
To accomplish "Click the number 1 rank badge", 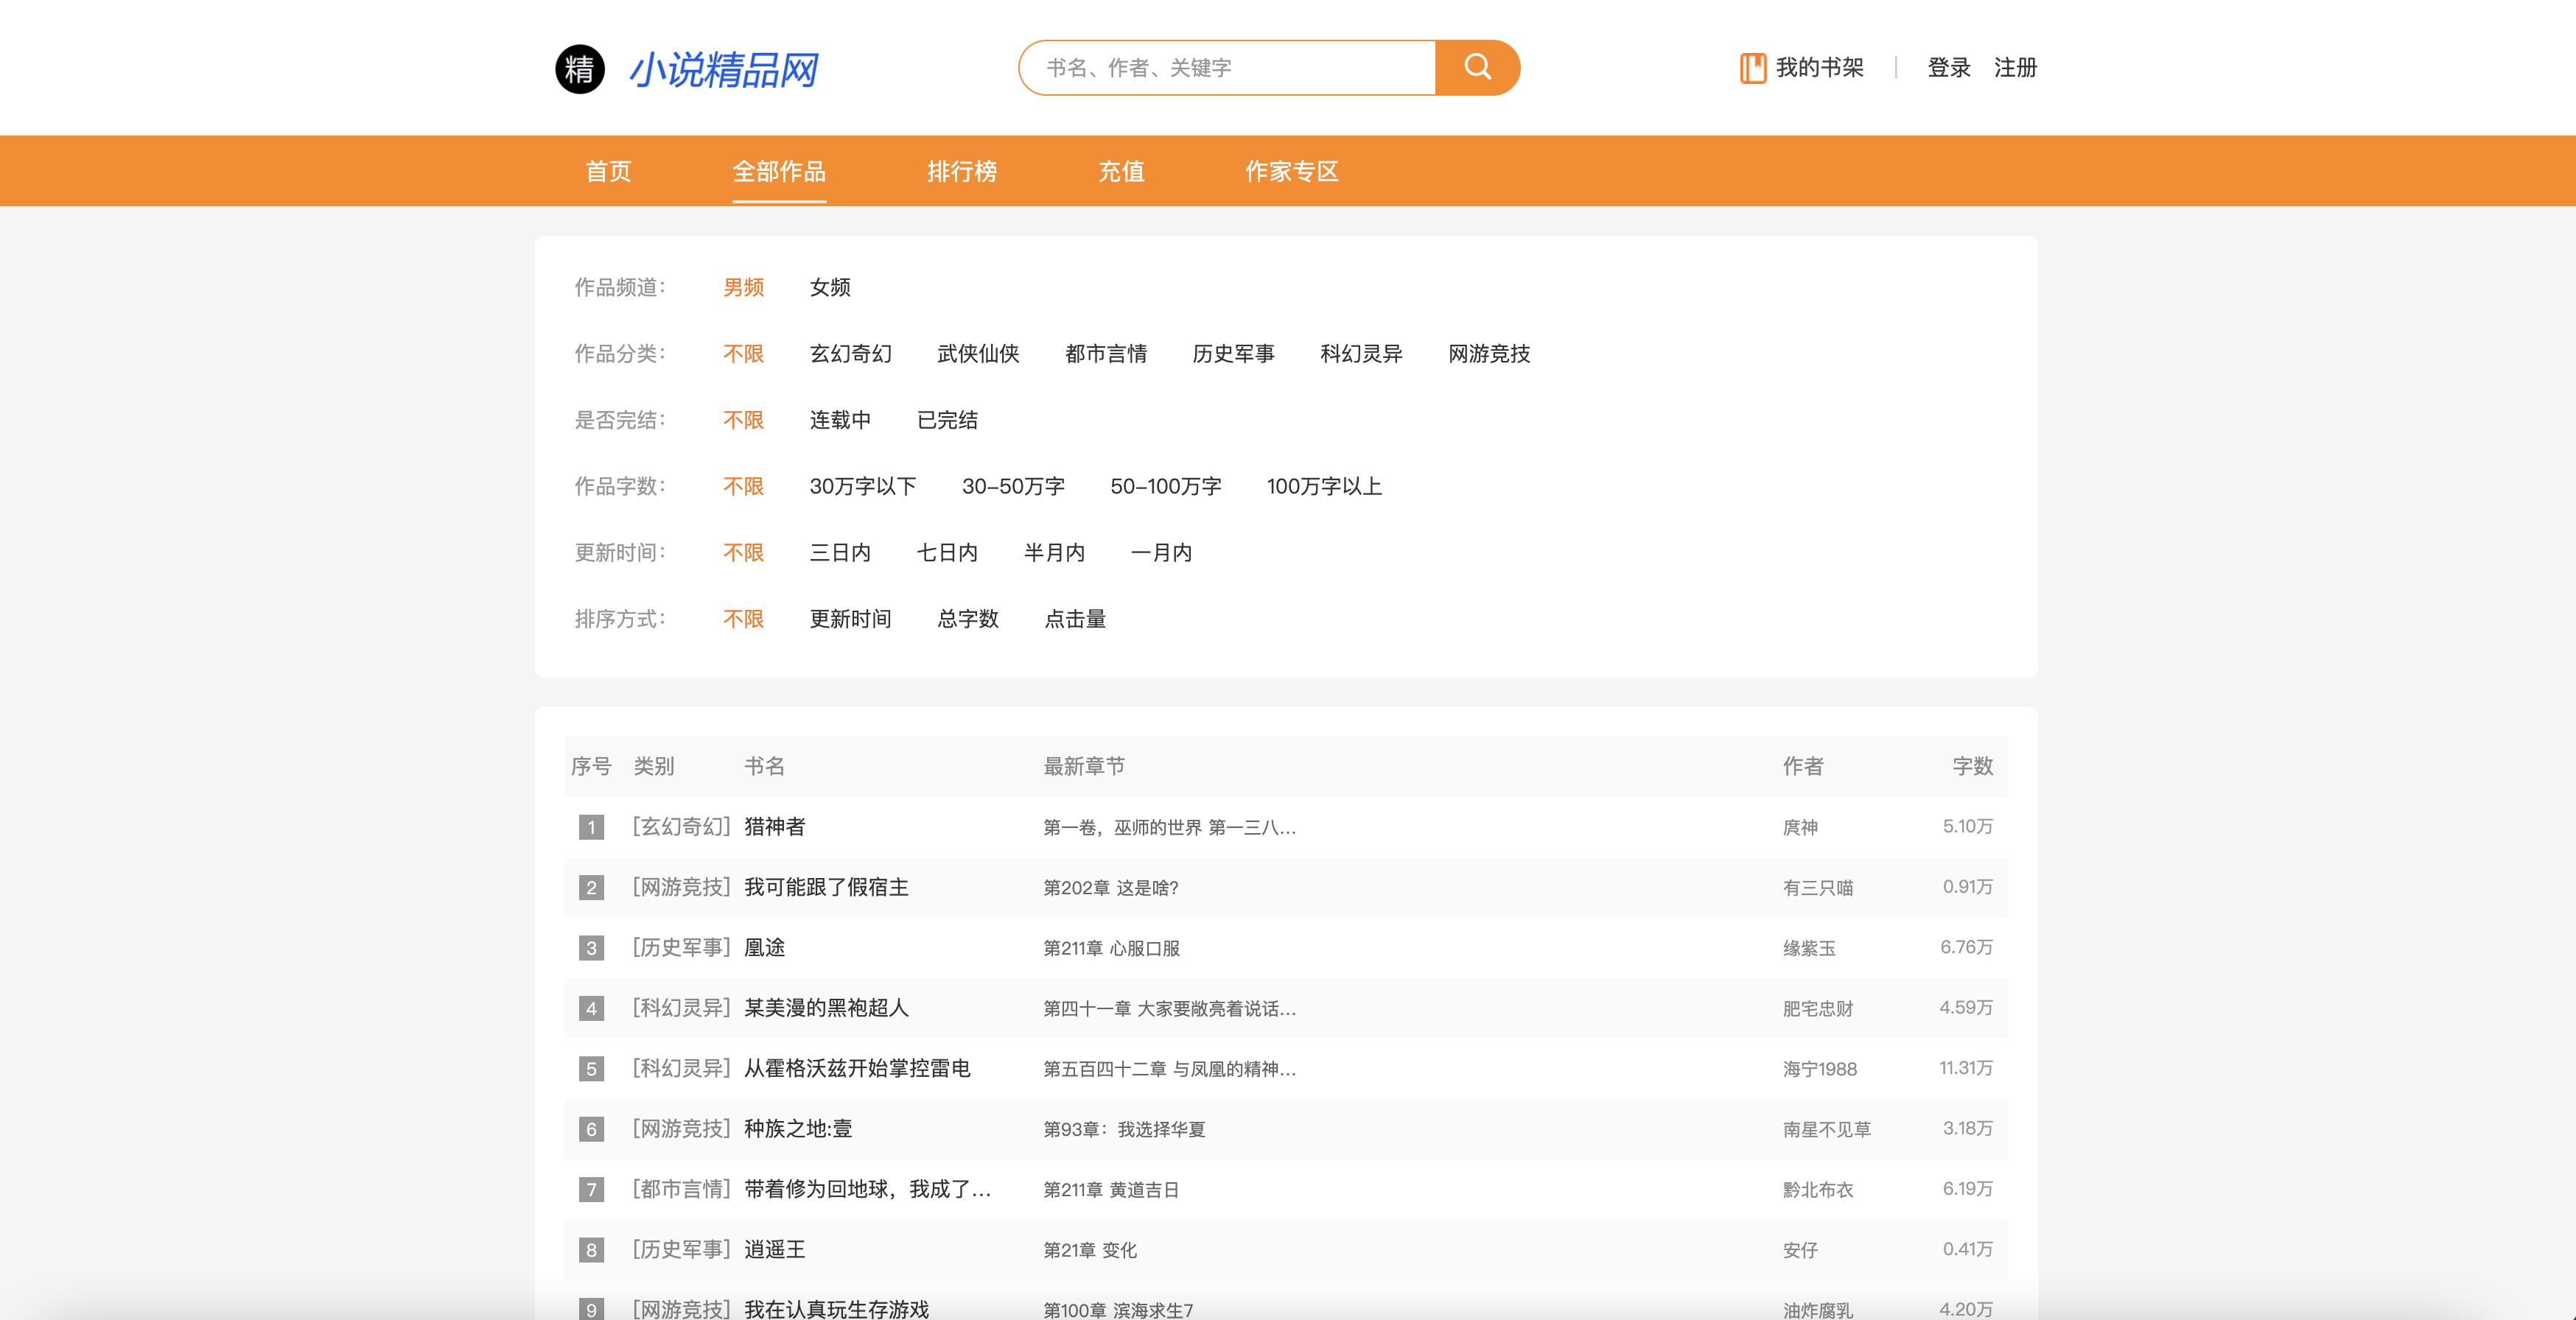I will 591,827.
